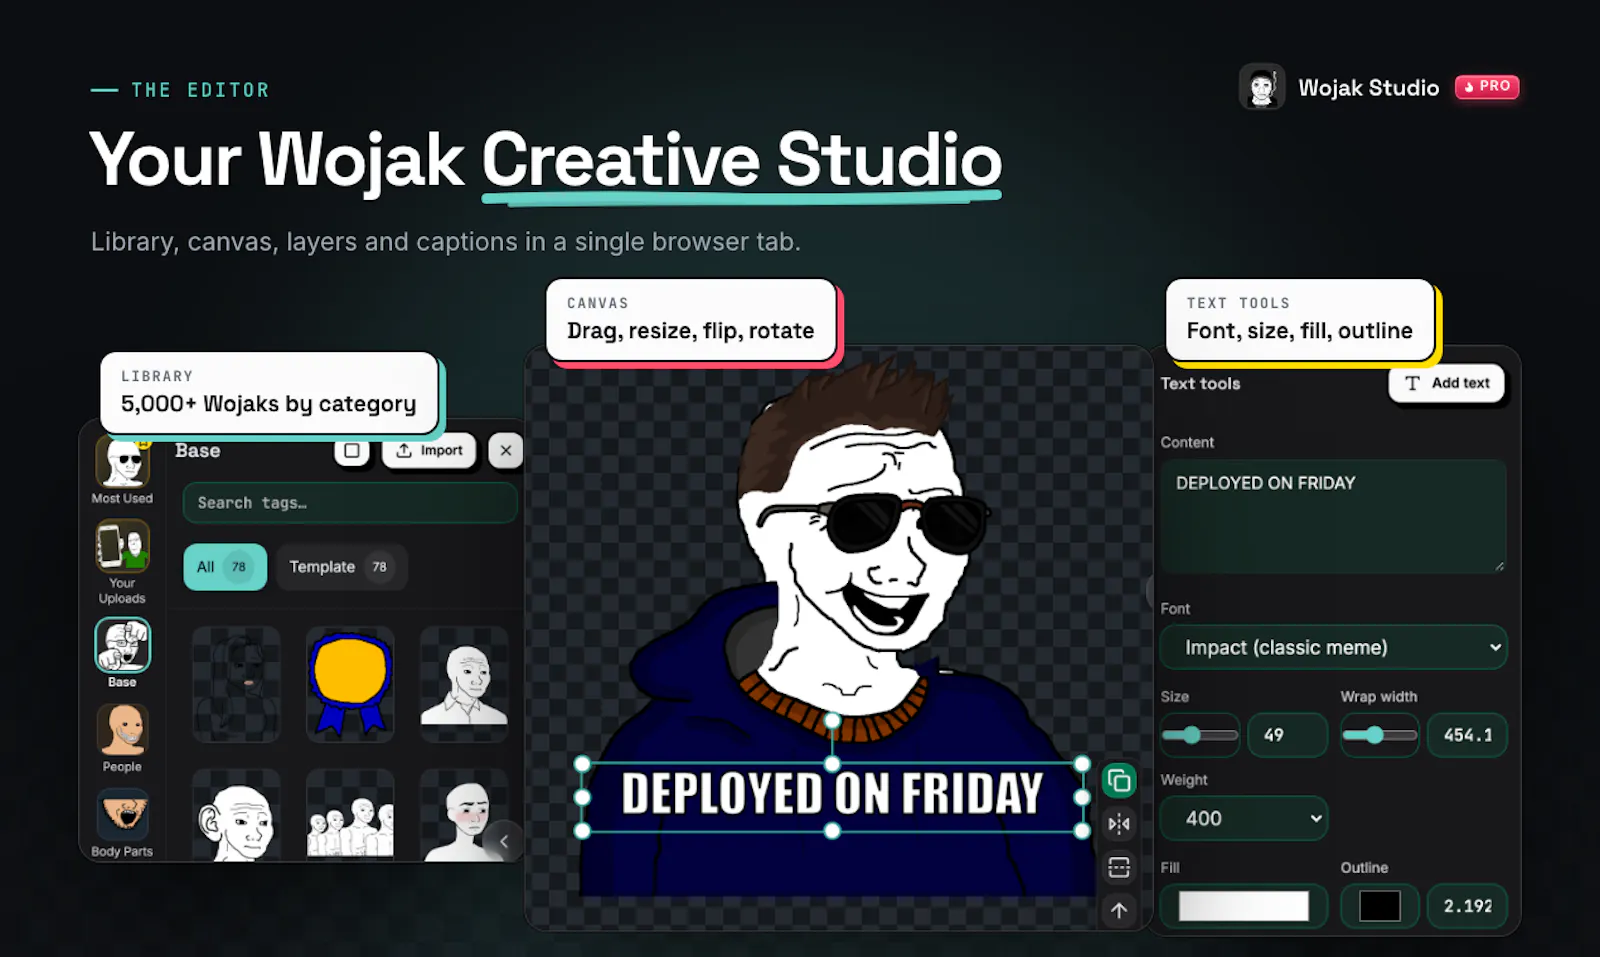Select the bald side-profile Wojak thumbnail
The height and width of the screenshot is (957, 1600).
[x=236, y=815]
